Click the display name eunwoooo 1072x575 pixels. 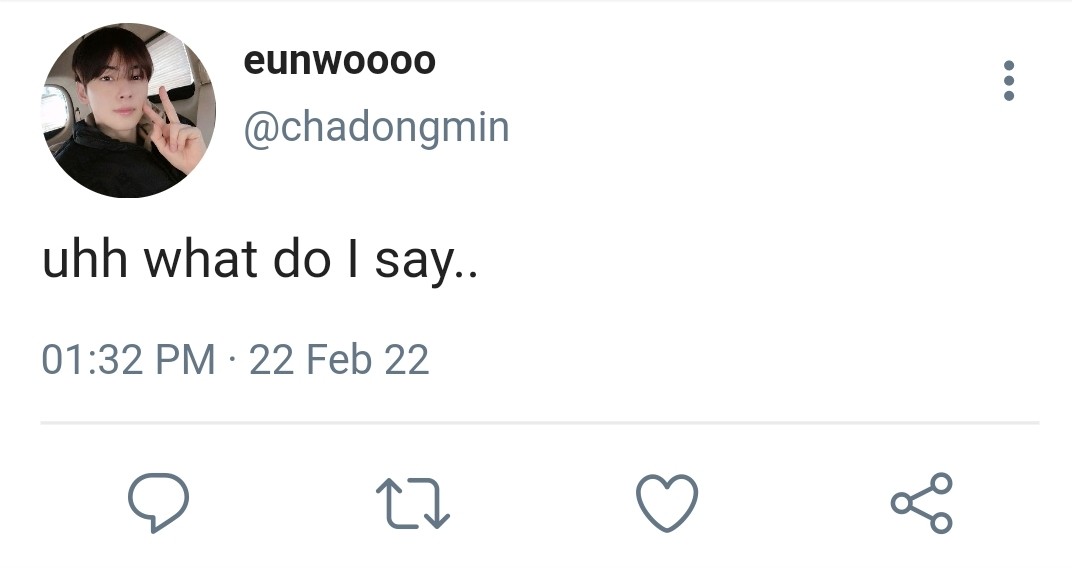(339, 62)
